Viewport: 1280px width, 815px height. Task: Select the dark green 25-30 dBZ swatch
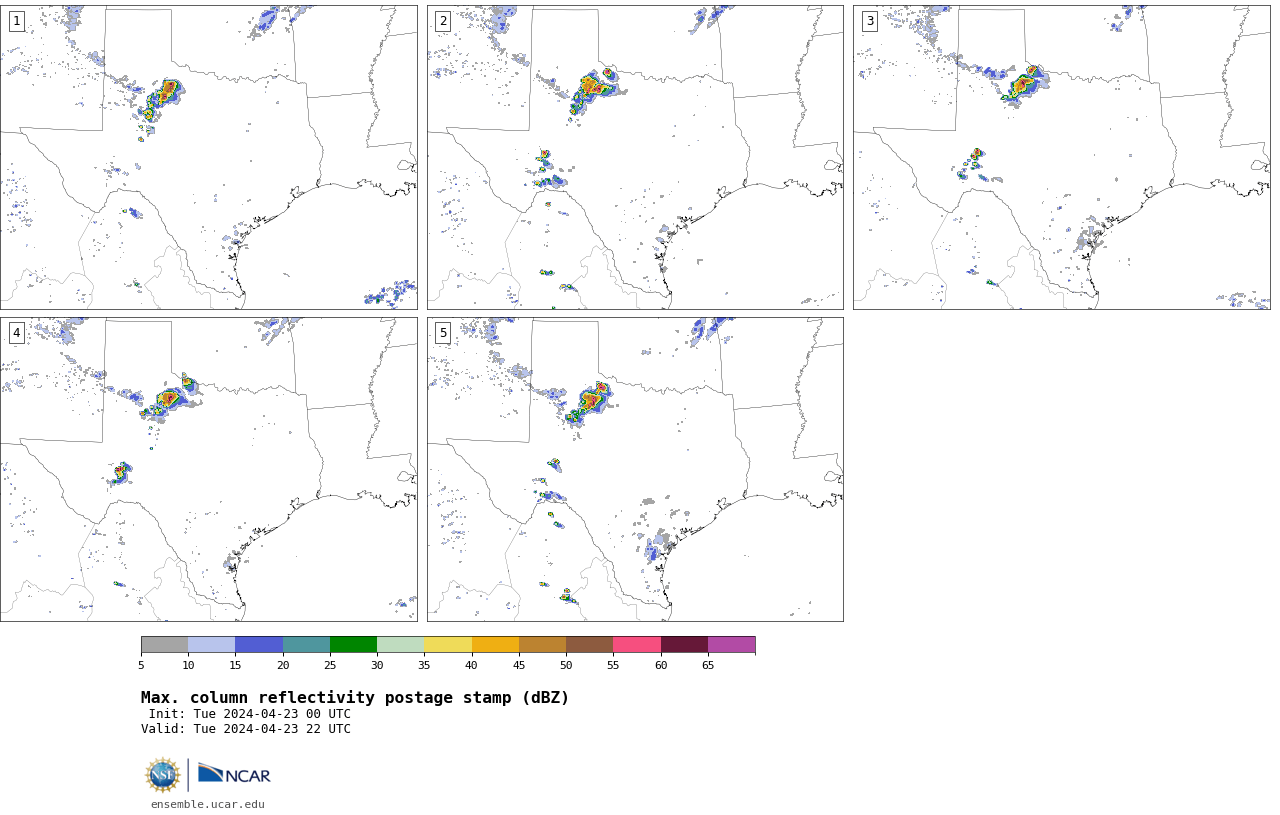click(353, 644)
